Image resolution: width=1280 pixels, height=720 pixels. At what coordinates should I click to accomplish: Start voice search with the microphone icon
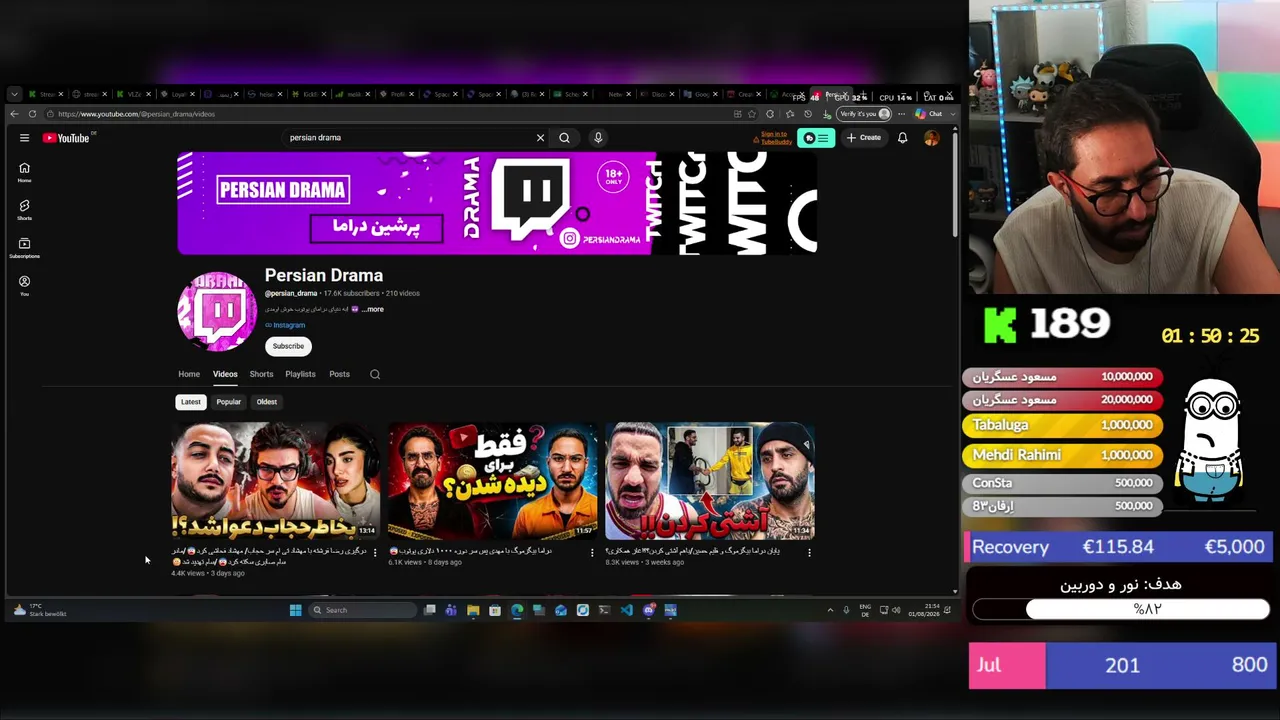coord(598,138)
